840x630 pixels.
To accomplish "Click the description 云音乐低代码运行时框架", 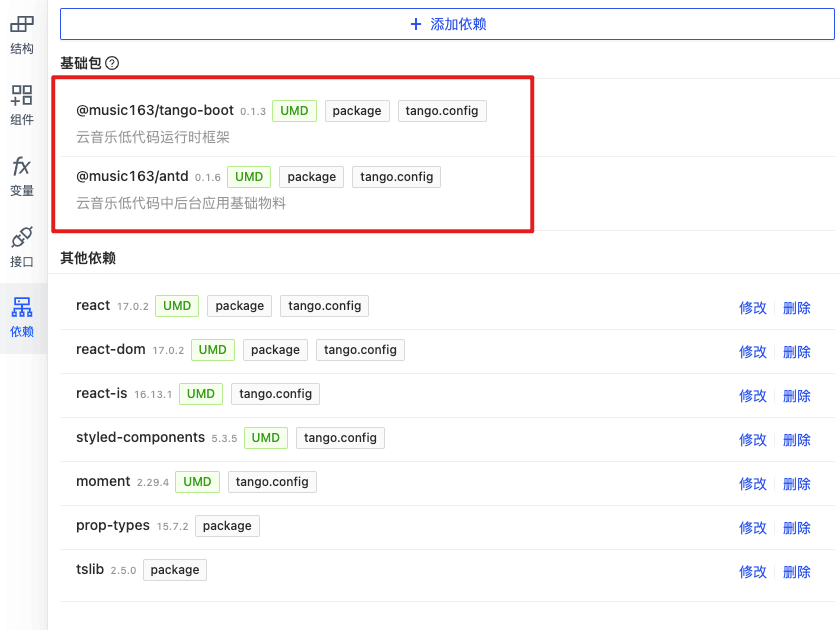I will coord(153,137).
